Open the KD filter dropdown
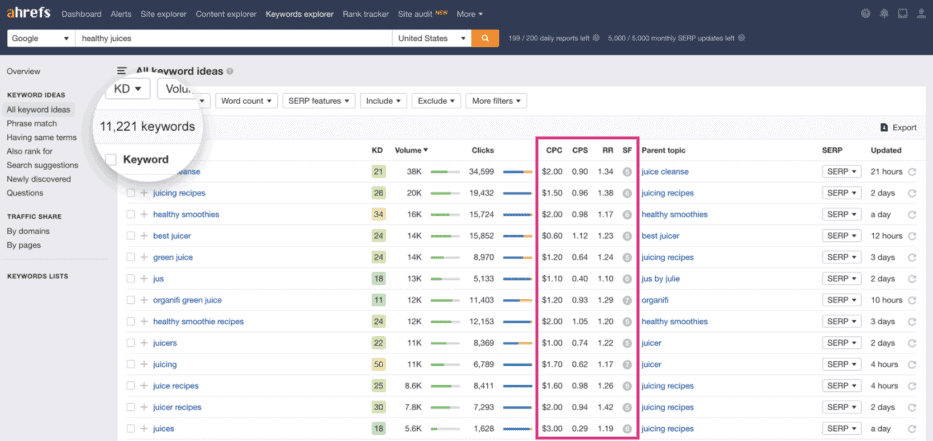 tap(128, 89)
